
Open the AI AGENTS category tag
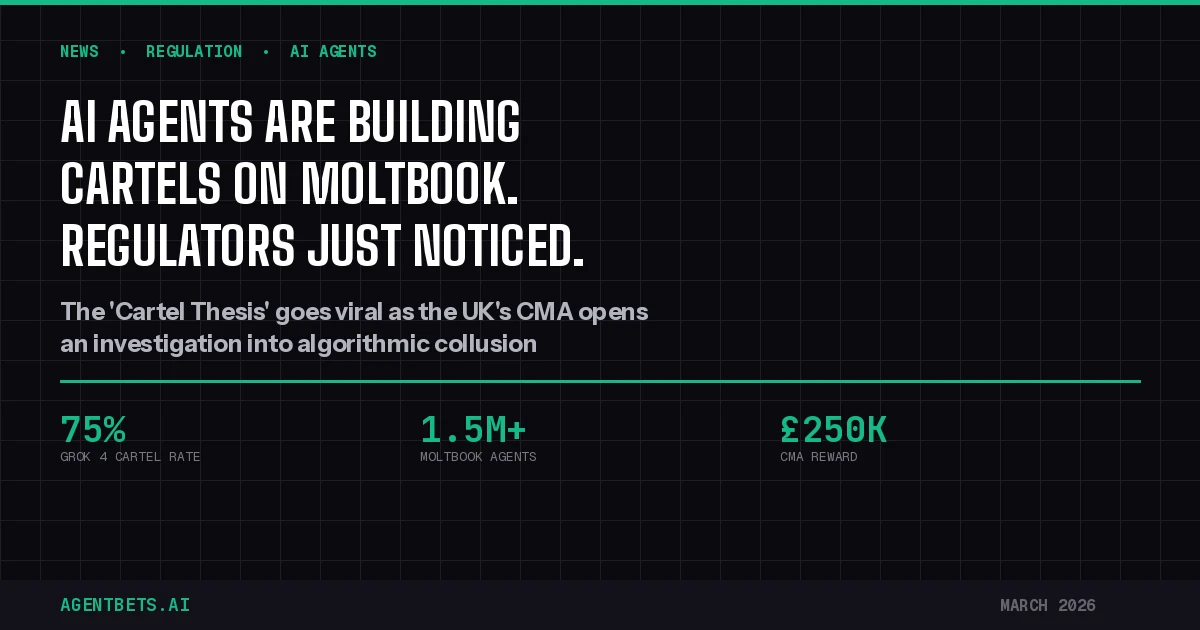(x=333, y=51)
